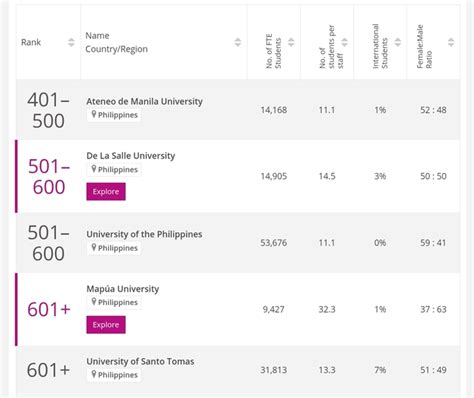Open University of the Philippines link
Image resolution: width=474 pixels, height=398 pixels.
point(144,234)
